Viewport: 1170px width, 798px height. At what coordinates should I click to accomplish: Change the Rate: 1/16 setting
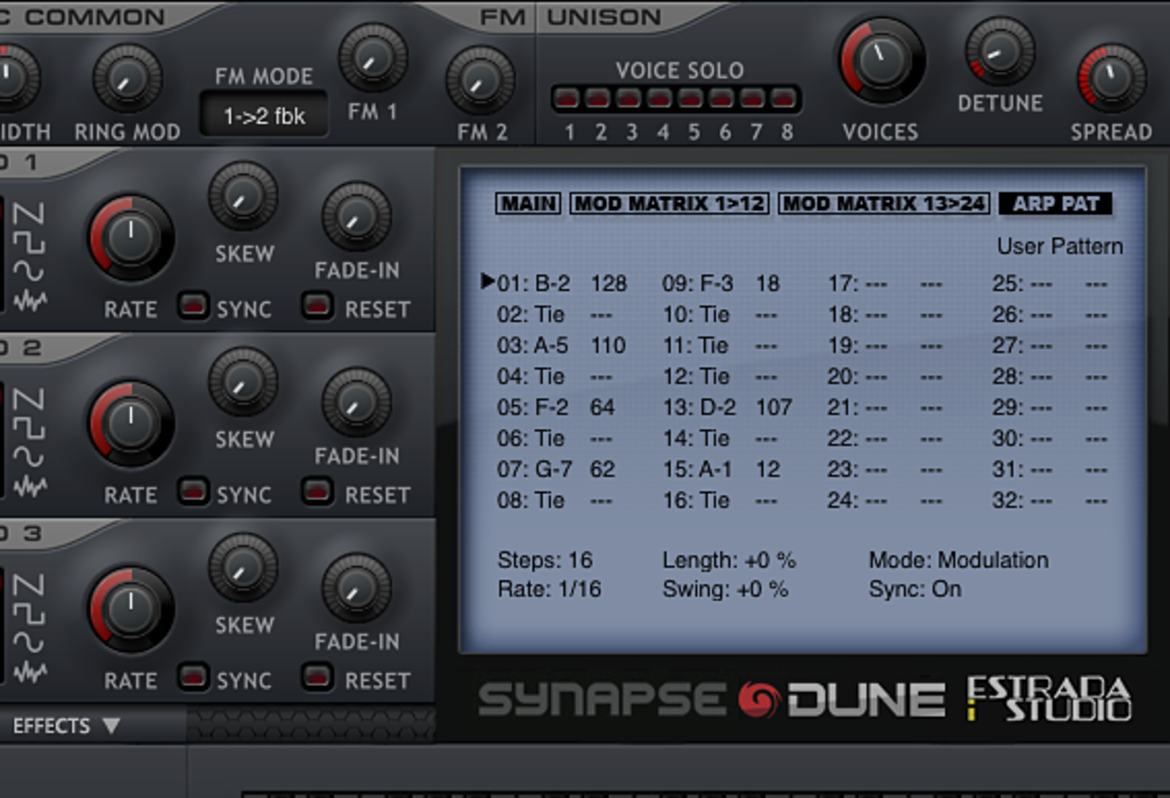549,589
